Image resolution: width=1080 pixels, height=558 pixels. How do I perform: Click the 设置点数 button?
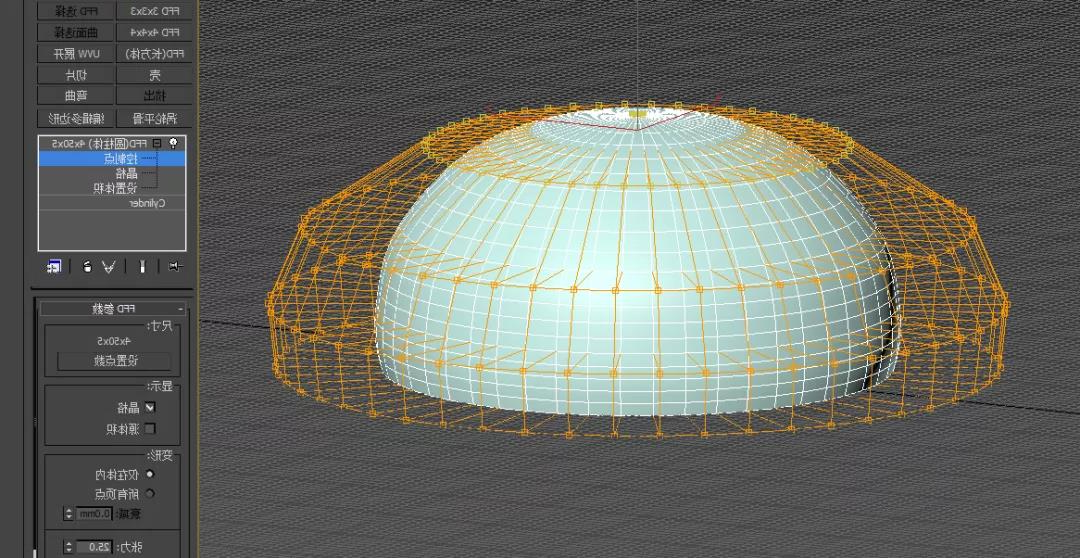coord(113,361)
